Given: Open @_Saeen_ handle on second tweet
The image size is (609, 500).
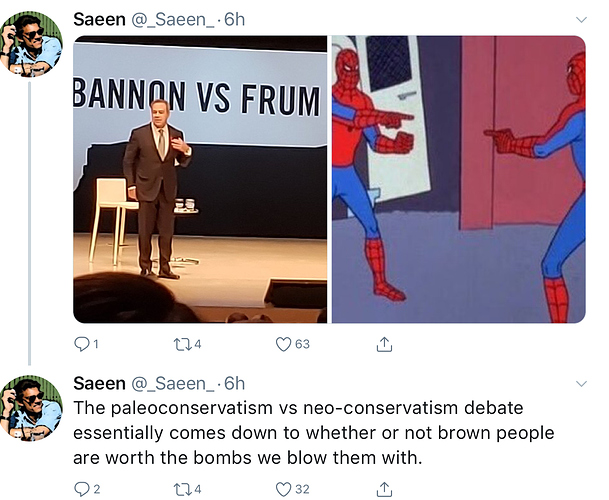Looking at the screenshot, I should coord(173,383).
